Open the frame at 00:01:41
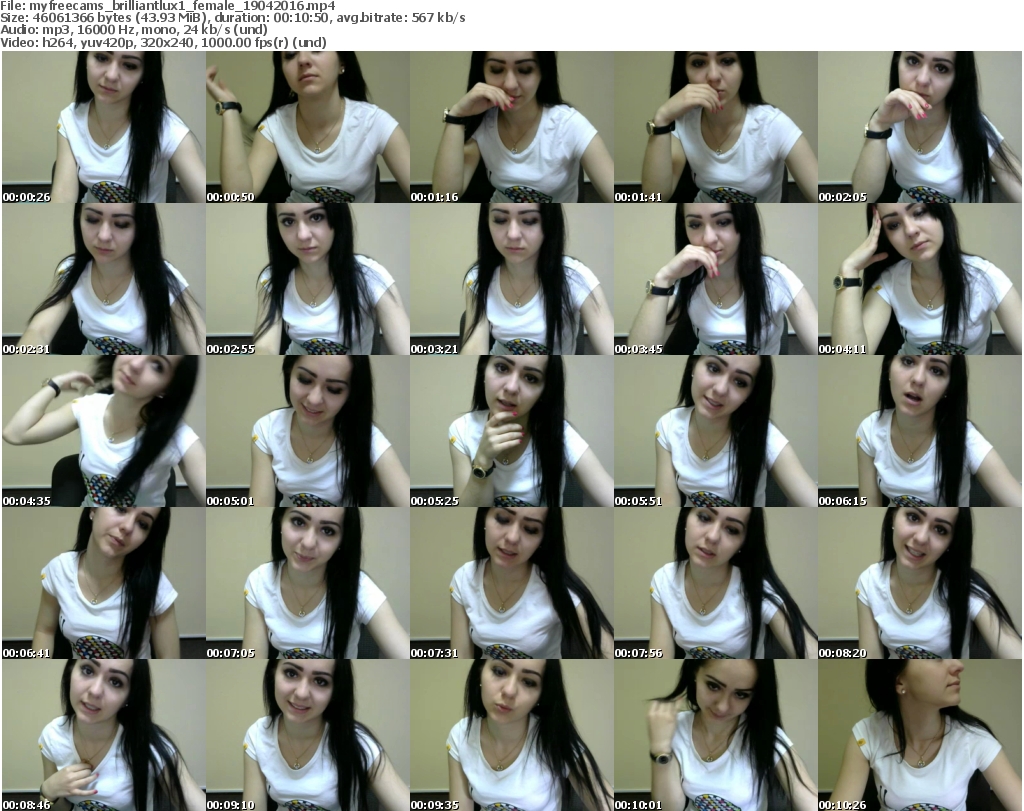This screenshot has width=1024, height=811. [715, 127]
